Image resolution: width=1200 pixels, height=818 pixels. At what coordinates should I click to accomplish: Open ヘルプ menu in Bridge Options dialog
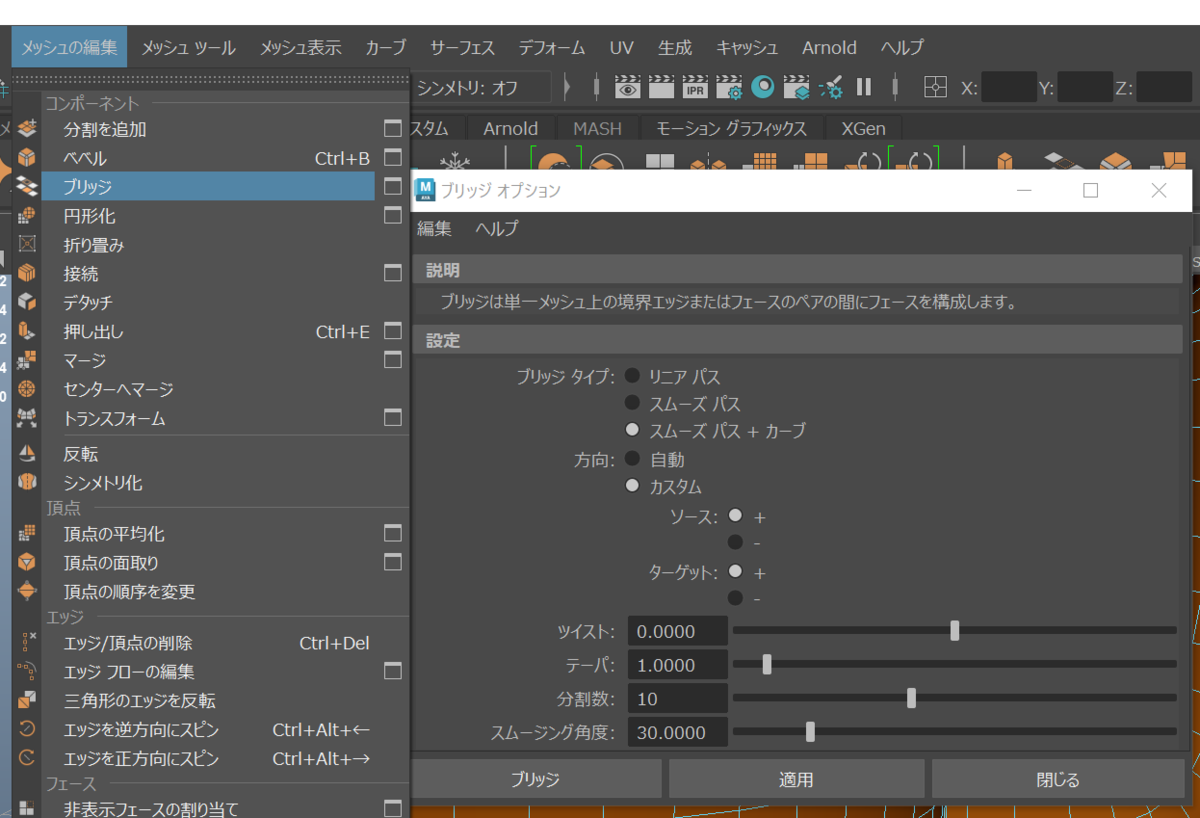pyautogui.click(x=496, y=228)
